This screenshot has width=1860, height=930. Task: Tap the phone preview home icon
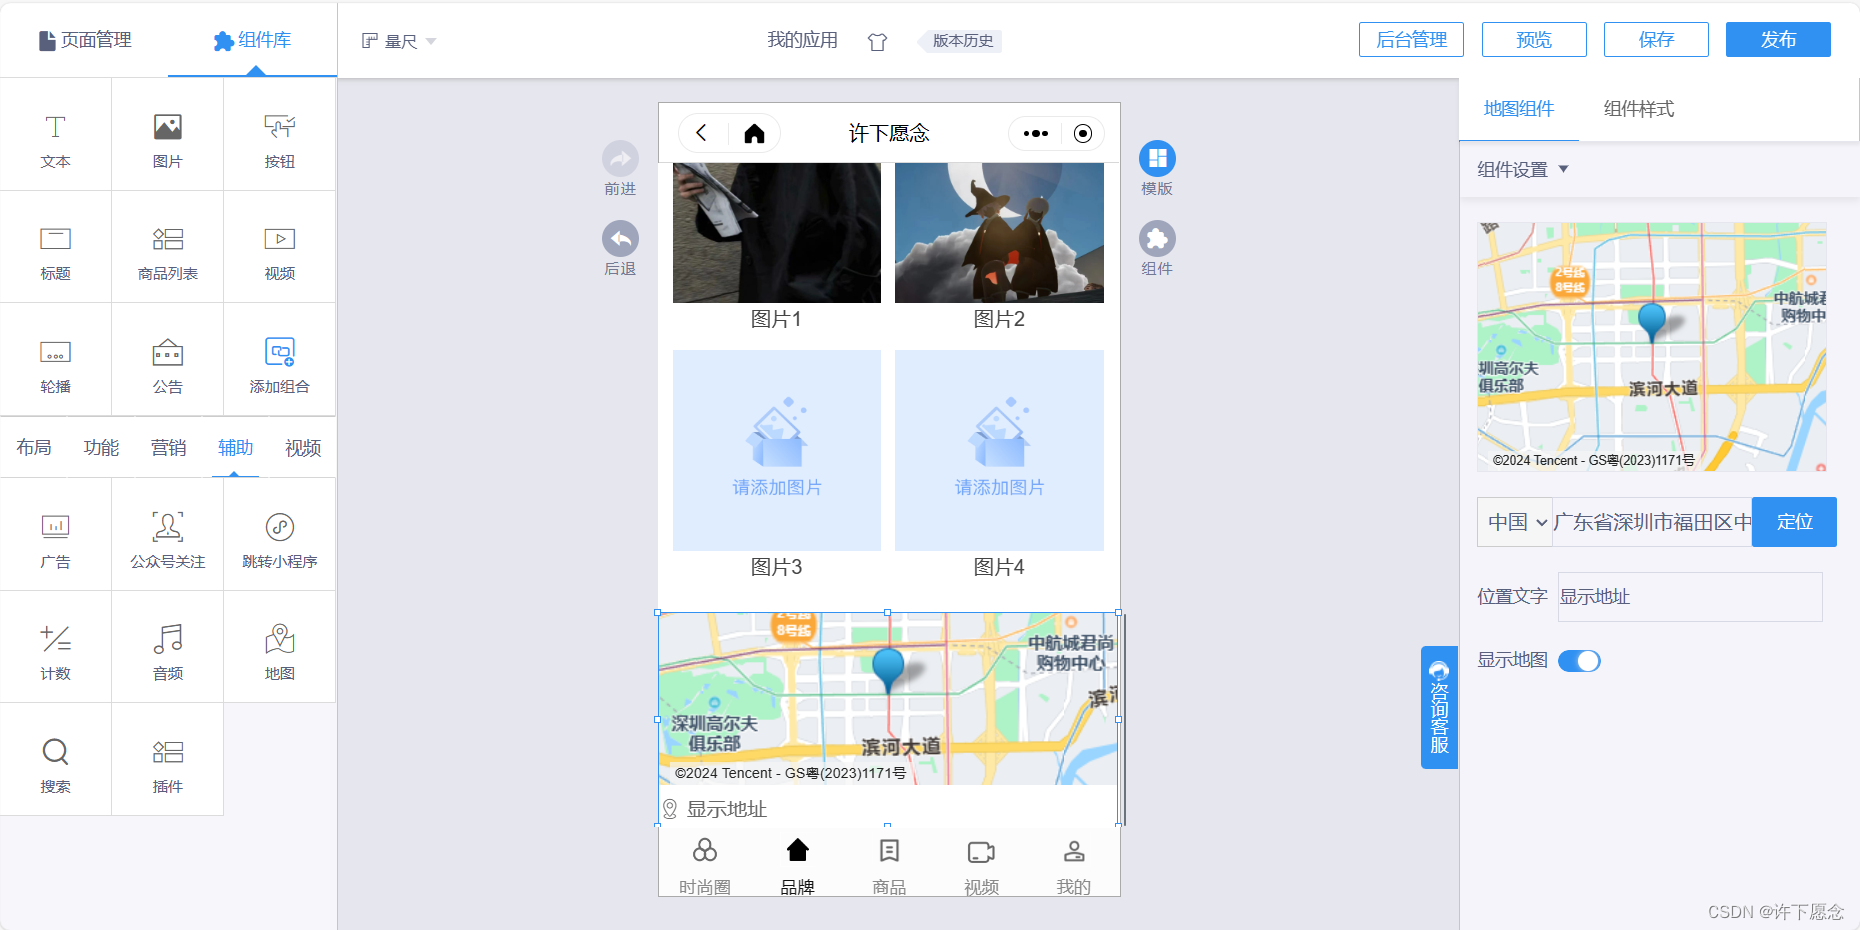tap(755, 133)
